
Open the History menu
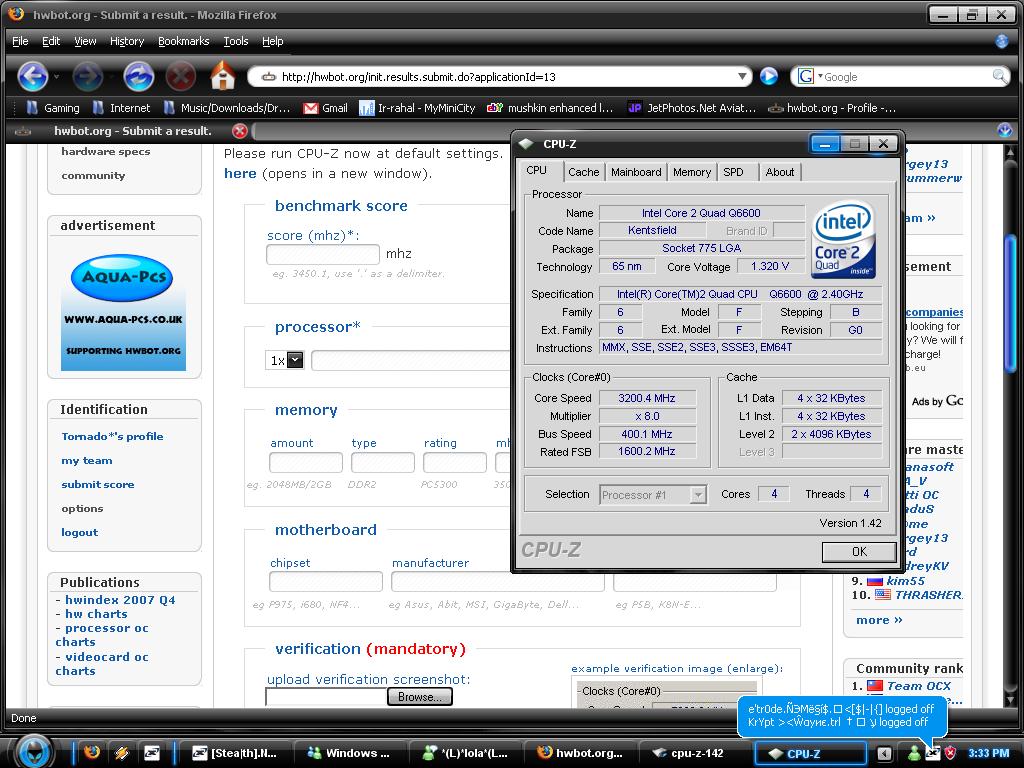[127, 41]
